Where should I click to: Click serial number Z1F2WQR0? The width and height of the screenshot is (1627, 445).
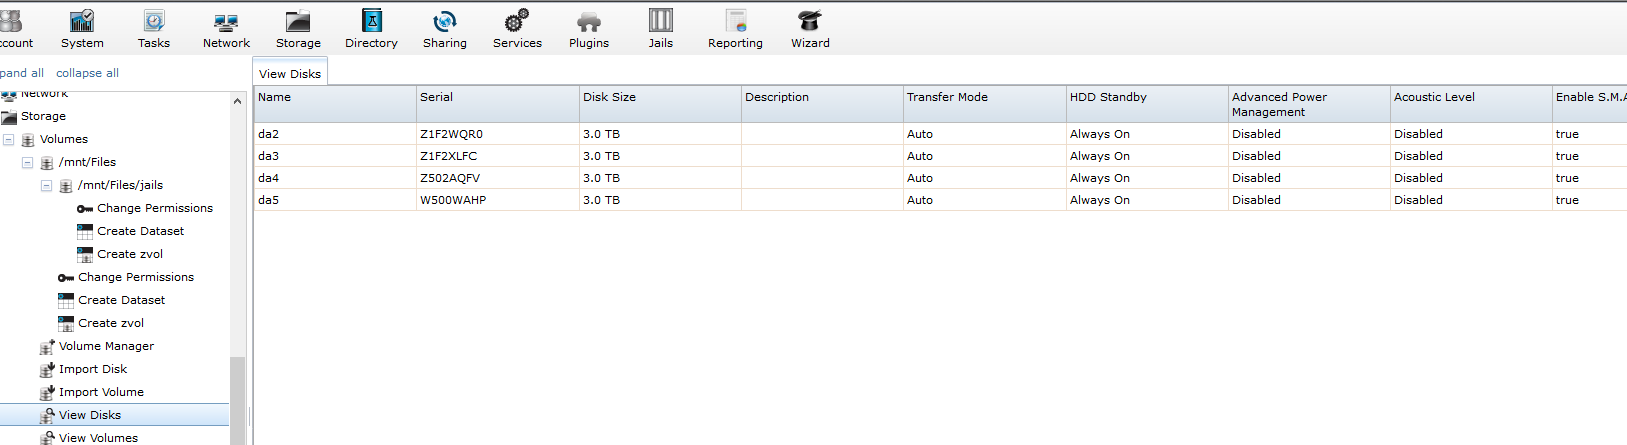tap(451, 134)
